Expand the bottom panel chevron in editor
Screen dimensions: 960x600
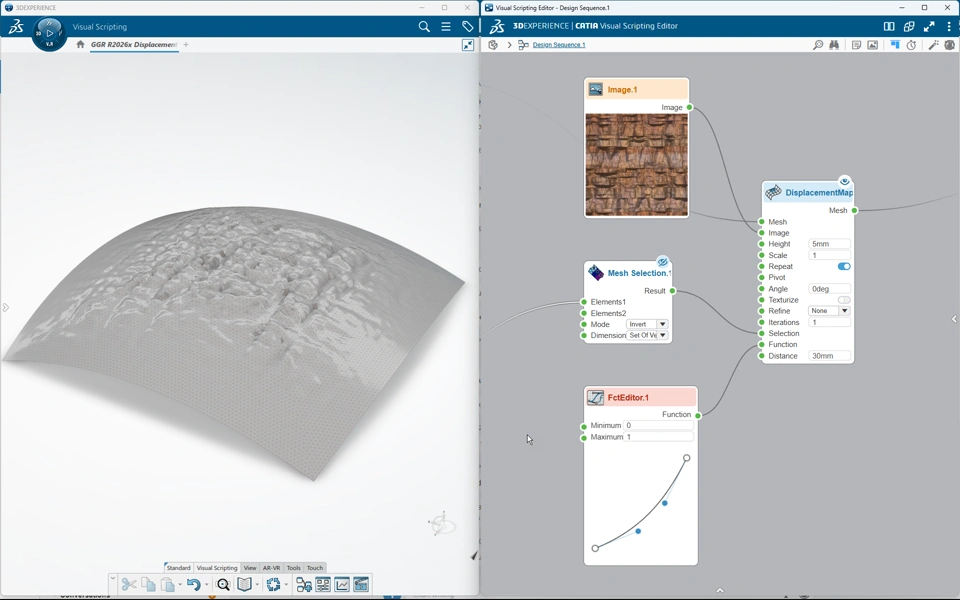[x=720, y=590]
